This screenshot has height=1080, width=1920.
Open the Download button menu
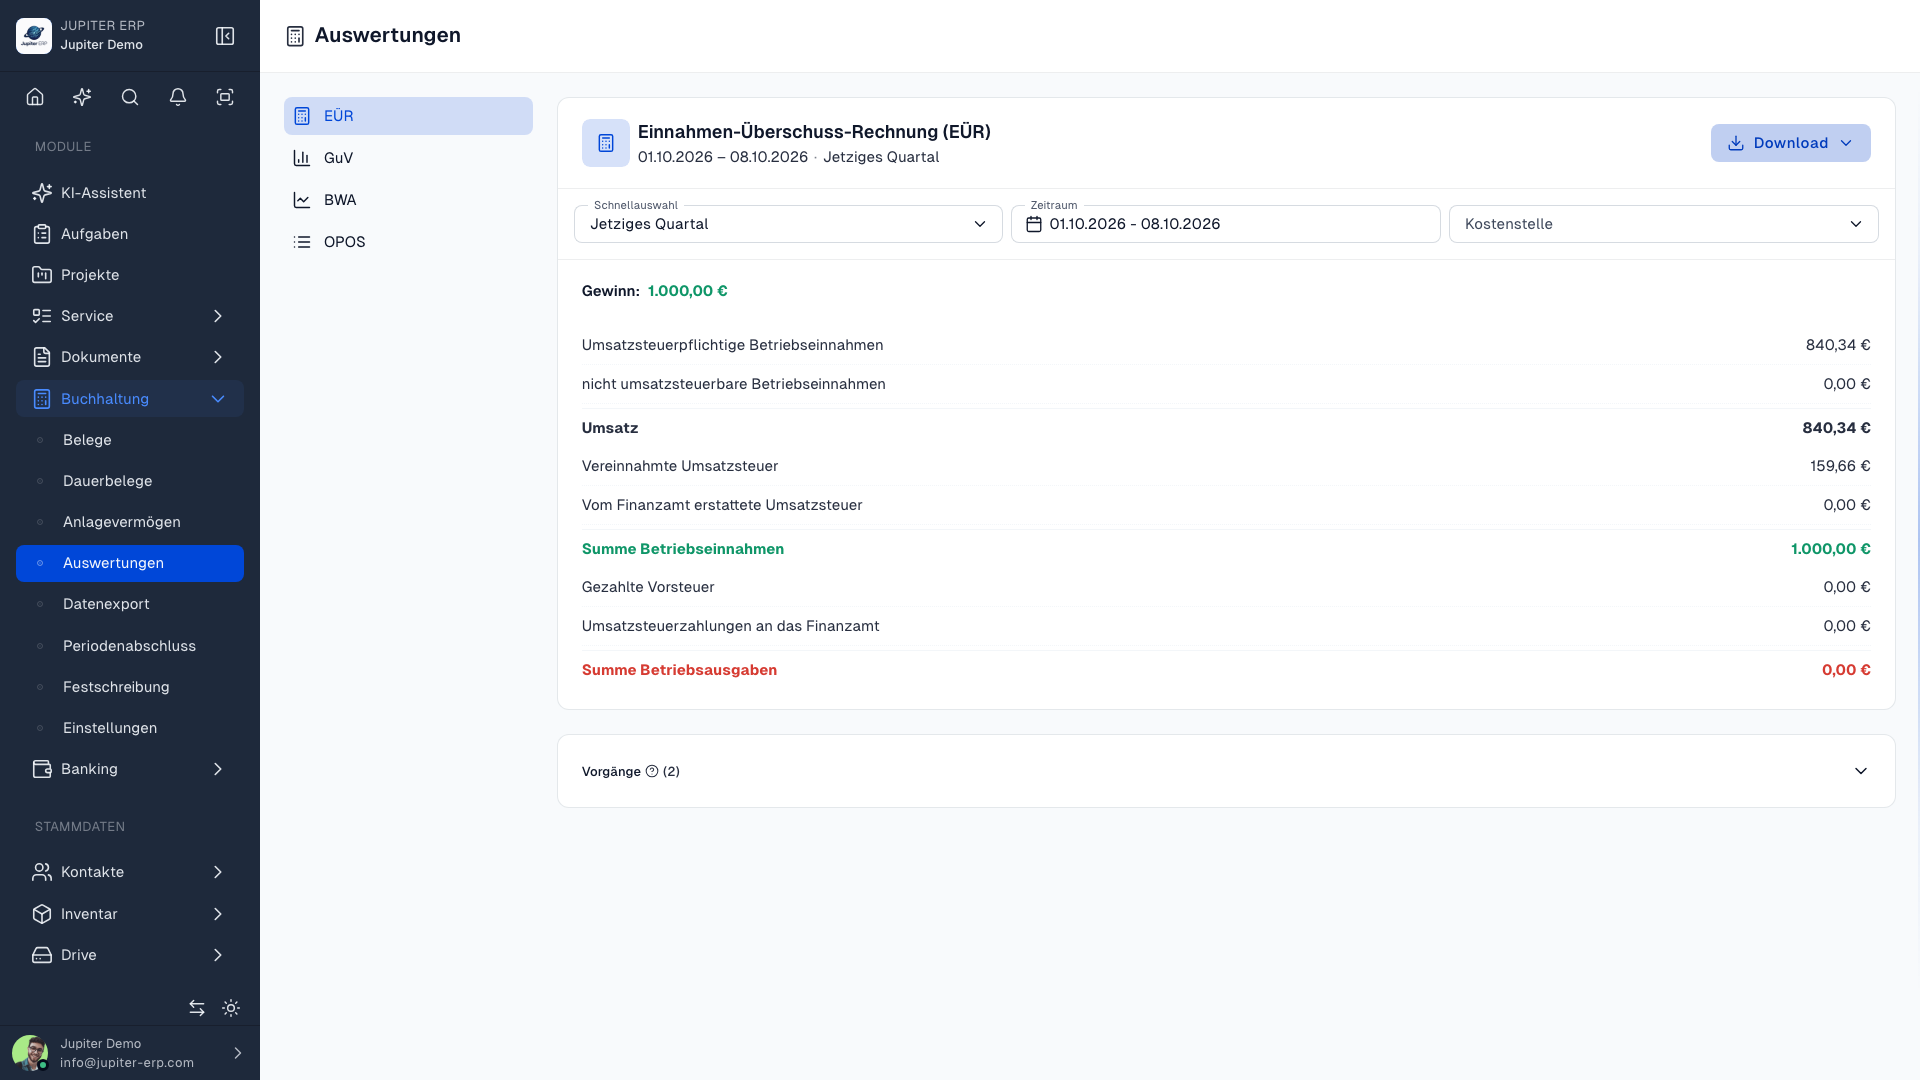coord(1790,143)
